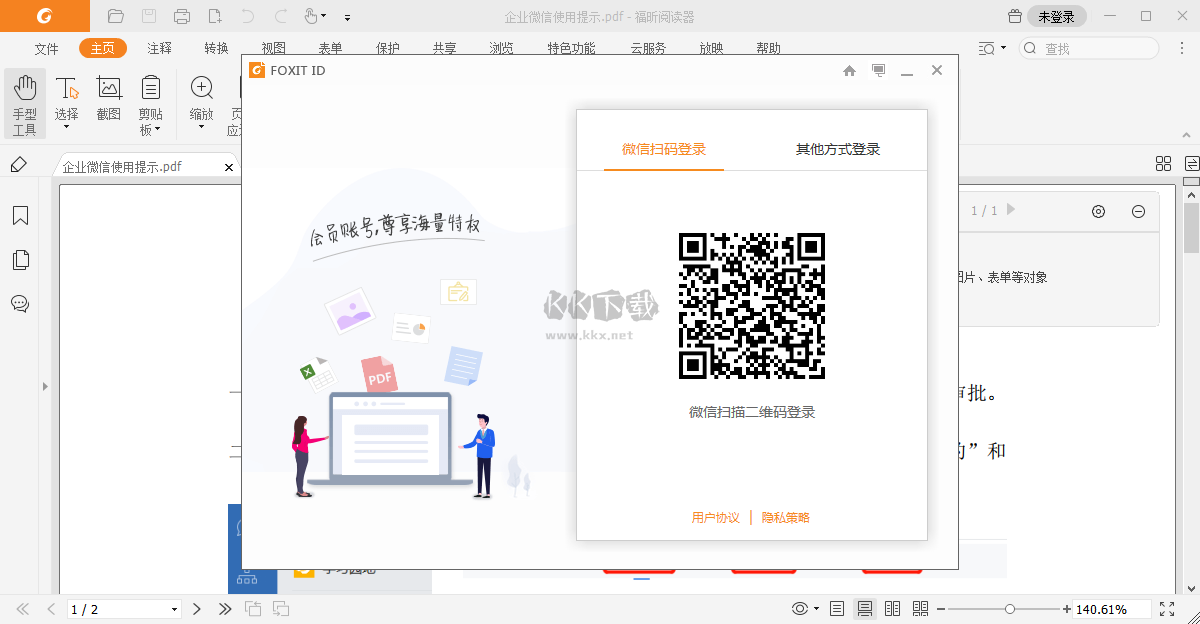Open the comments panel in left sidebar

tap(20, 304)
